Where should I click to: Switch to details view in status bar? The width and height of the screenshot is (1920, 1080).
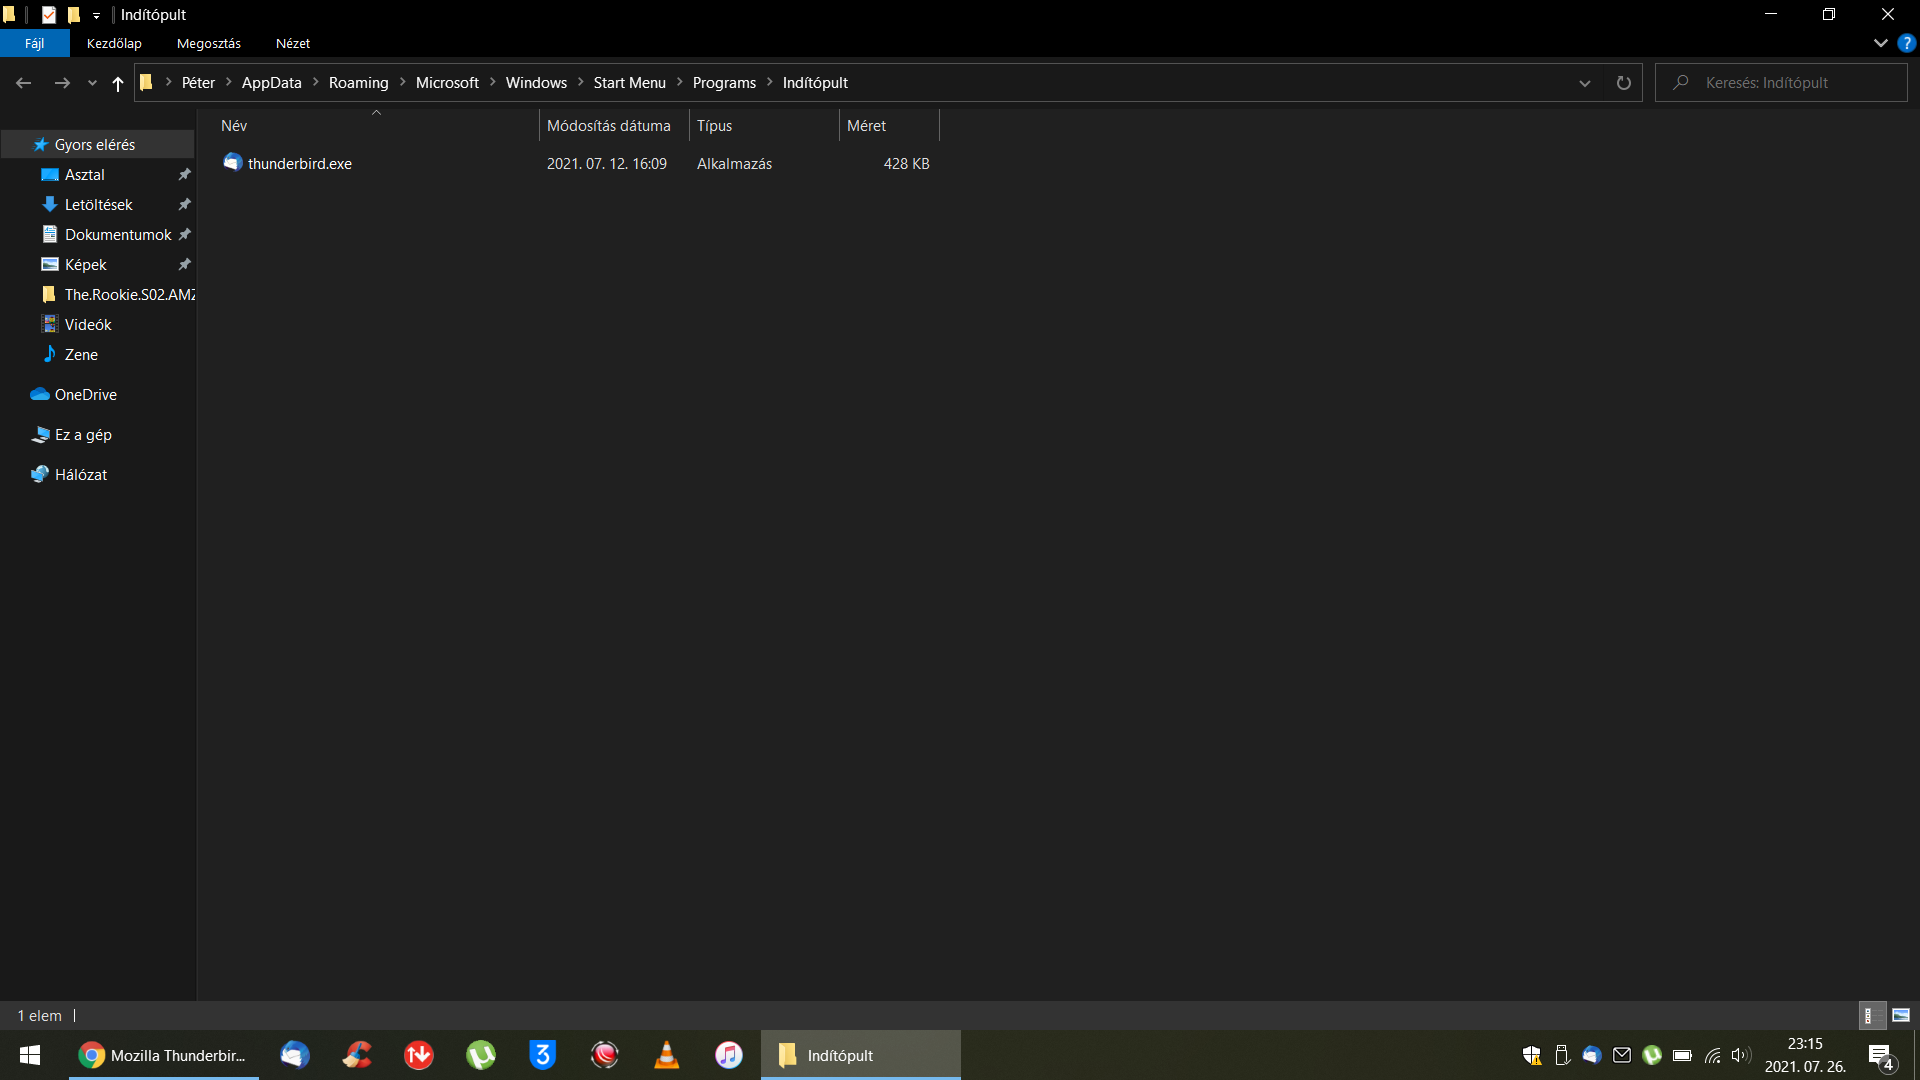(x=1872, y=1015)
